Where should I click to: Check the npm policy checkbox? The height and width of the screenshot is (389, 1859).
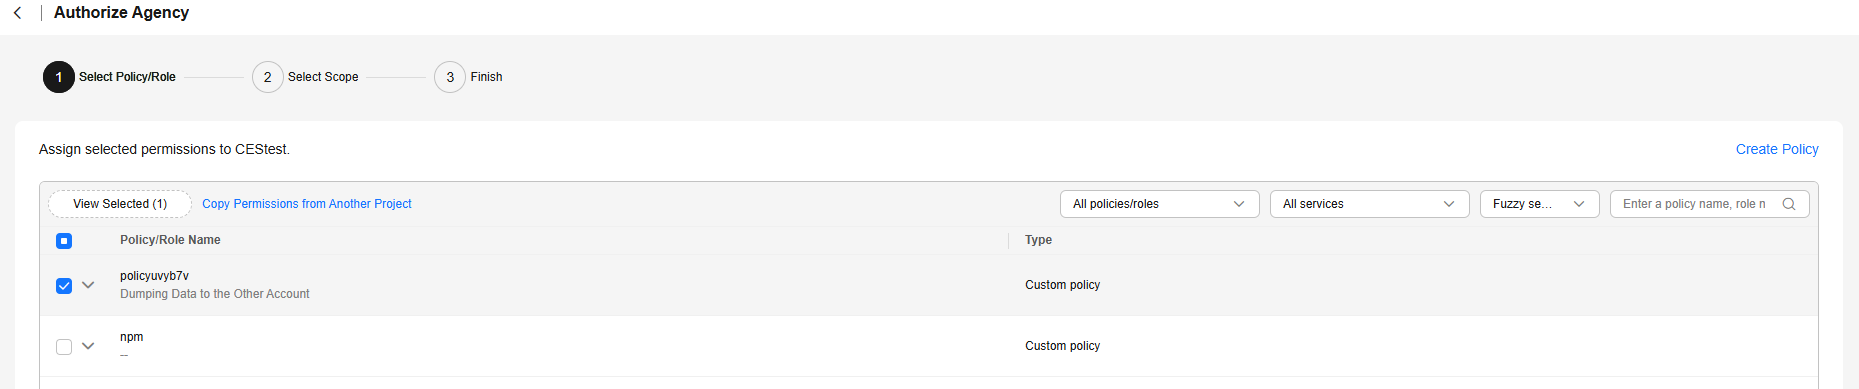(x=64, y=347)
